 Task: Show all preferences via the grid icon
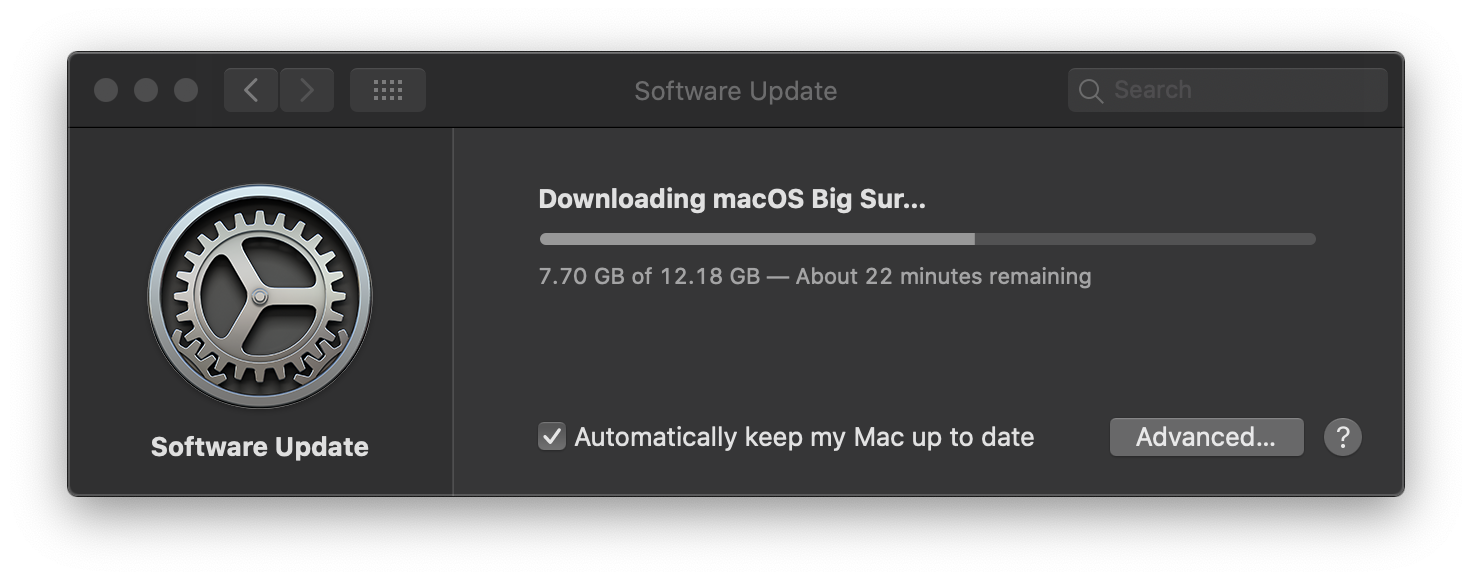388,90
